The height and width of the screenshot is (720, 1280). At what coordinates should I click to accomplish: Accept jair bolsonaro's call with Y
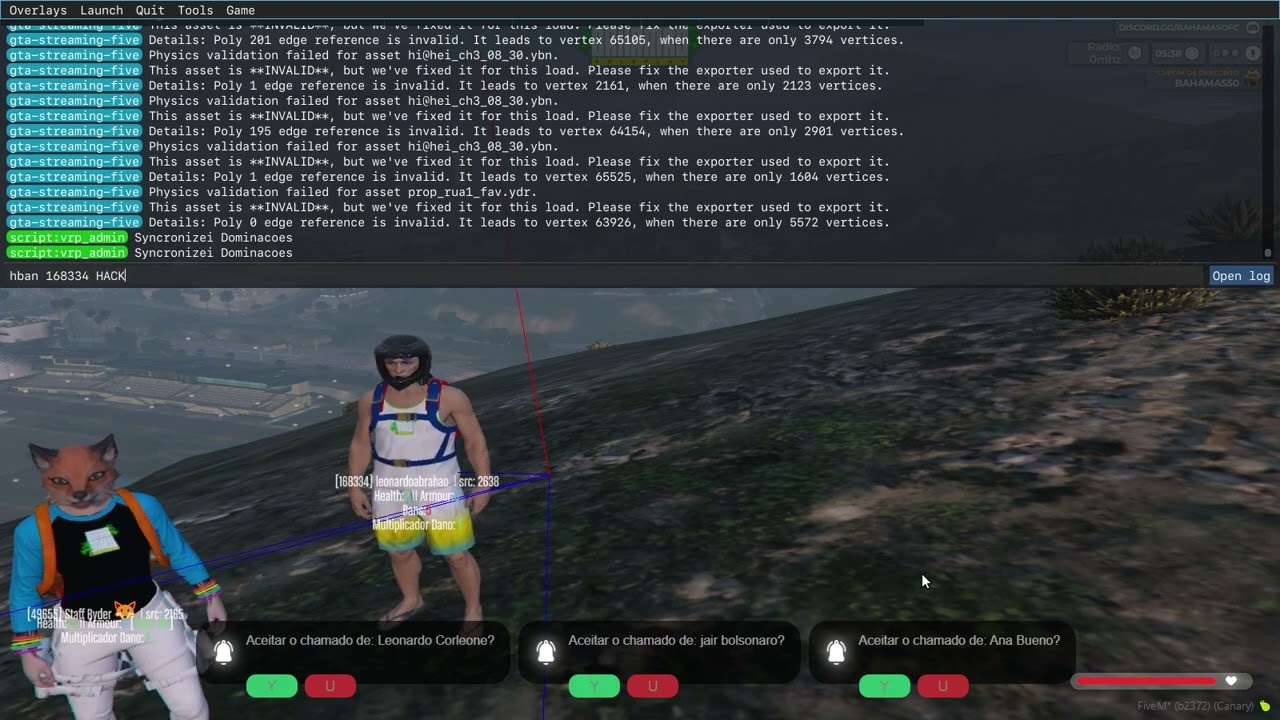[594, 686]
